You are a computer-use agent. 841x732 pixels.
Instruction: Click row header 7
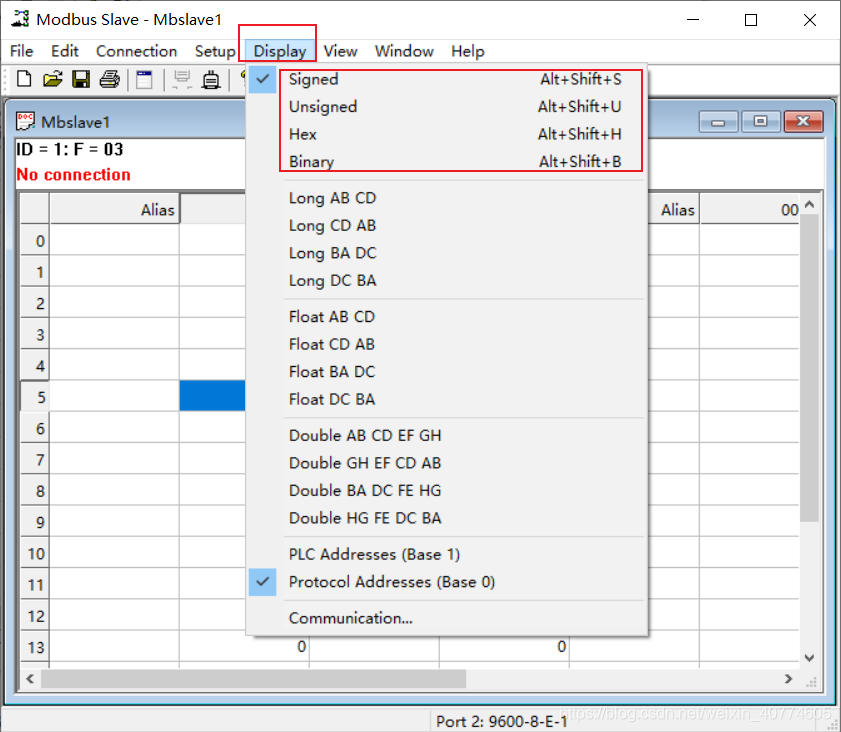35,460
